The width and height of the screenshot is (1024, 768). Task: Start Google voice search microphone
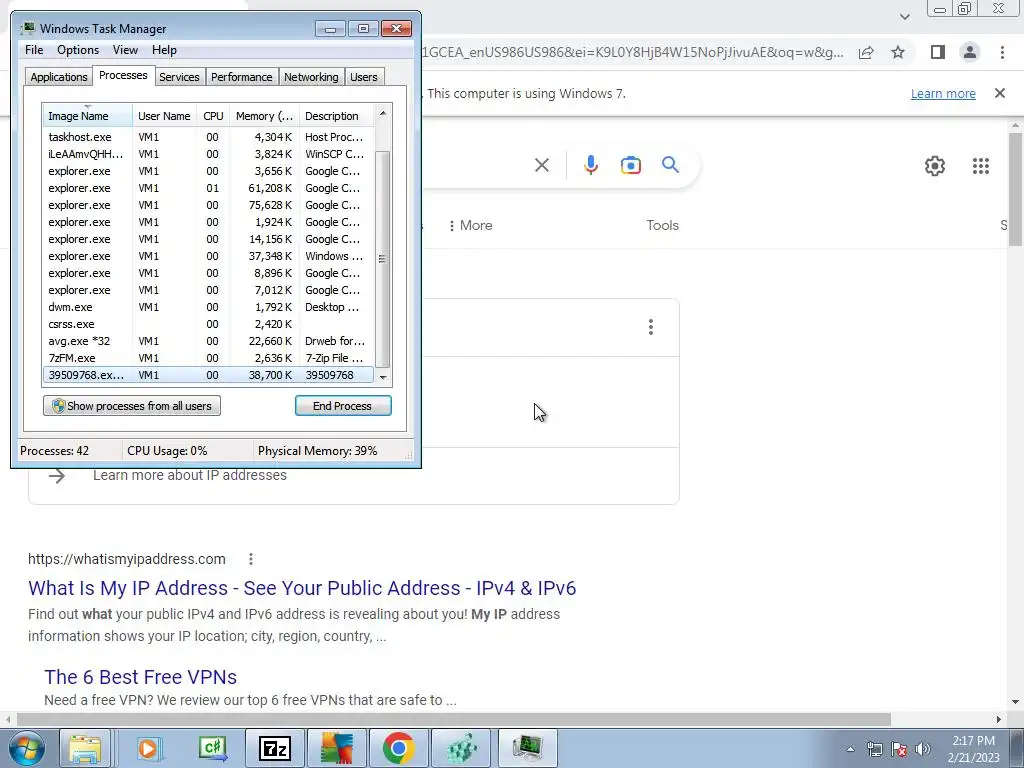pos(590,165)
